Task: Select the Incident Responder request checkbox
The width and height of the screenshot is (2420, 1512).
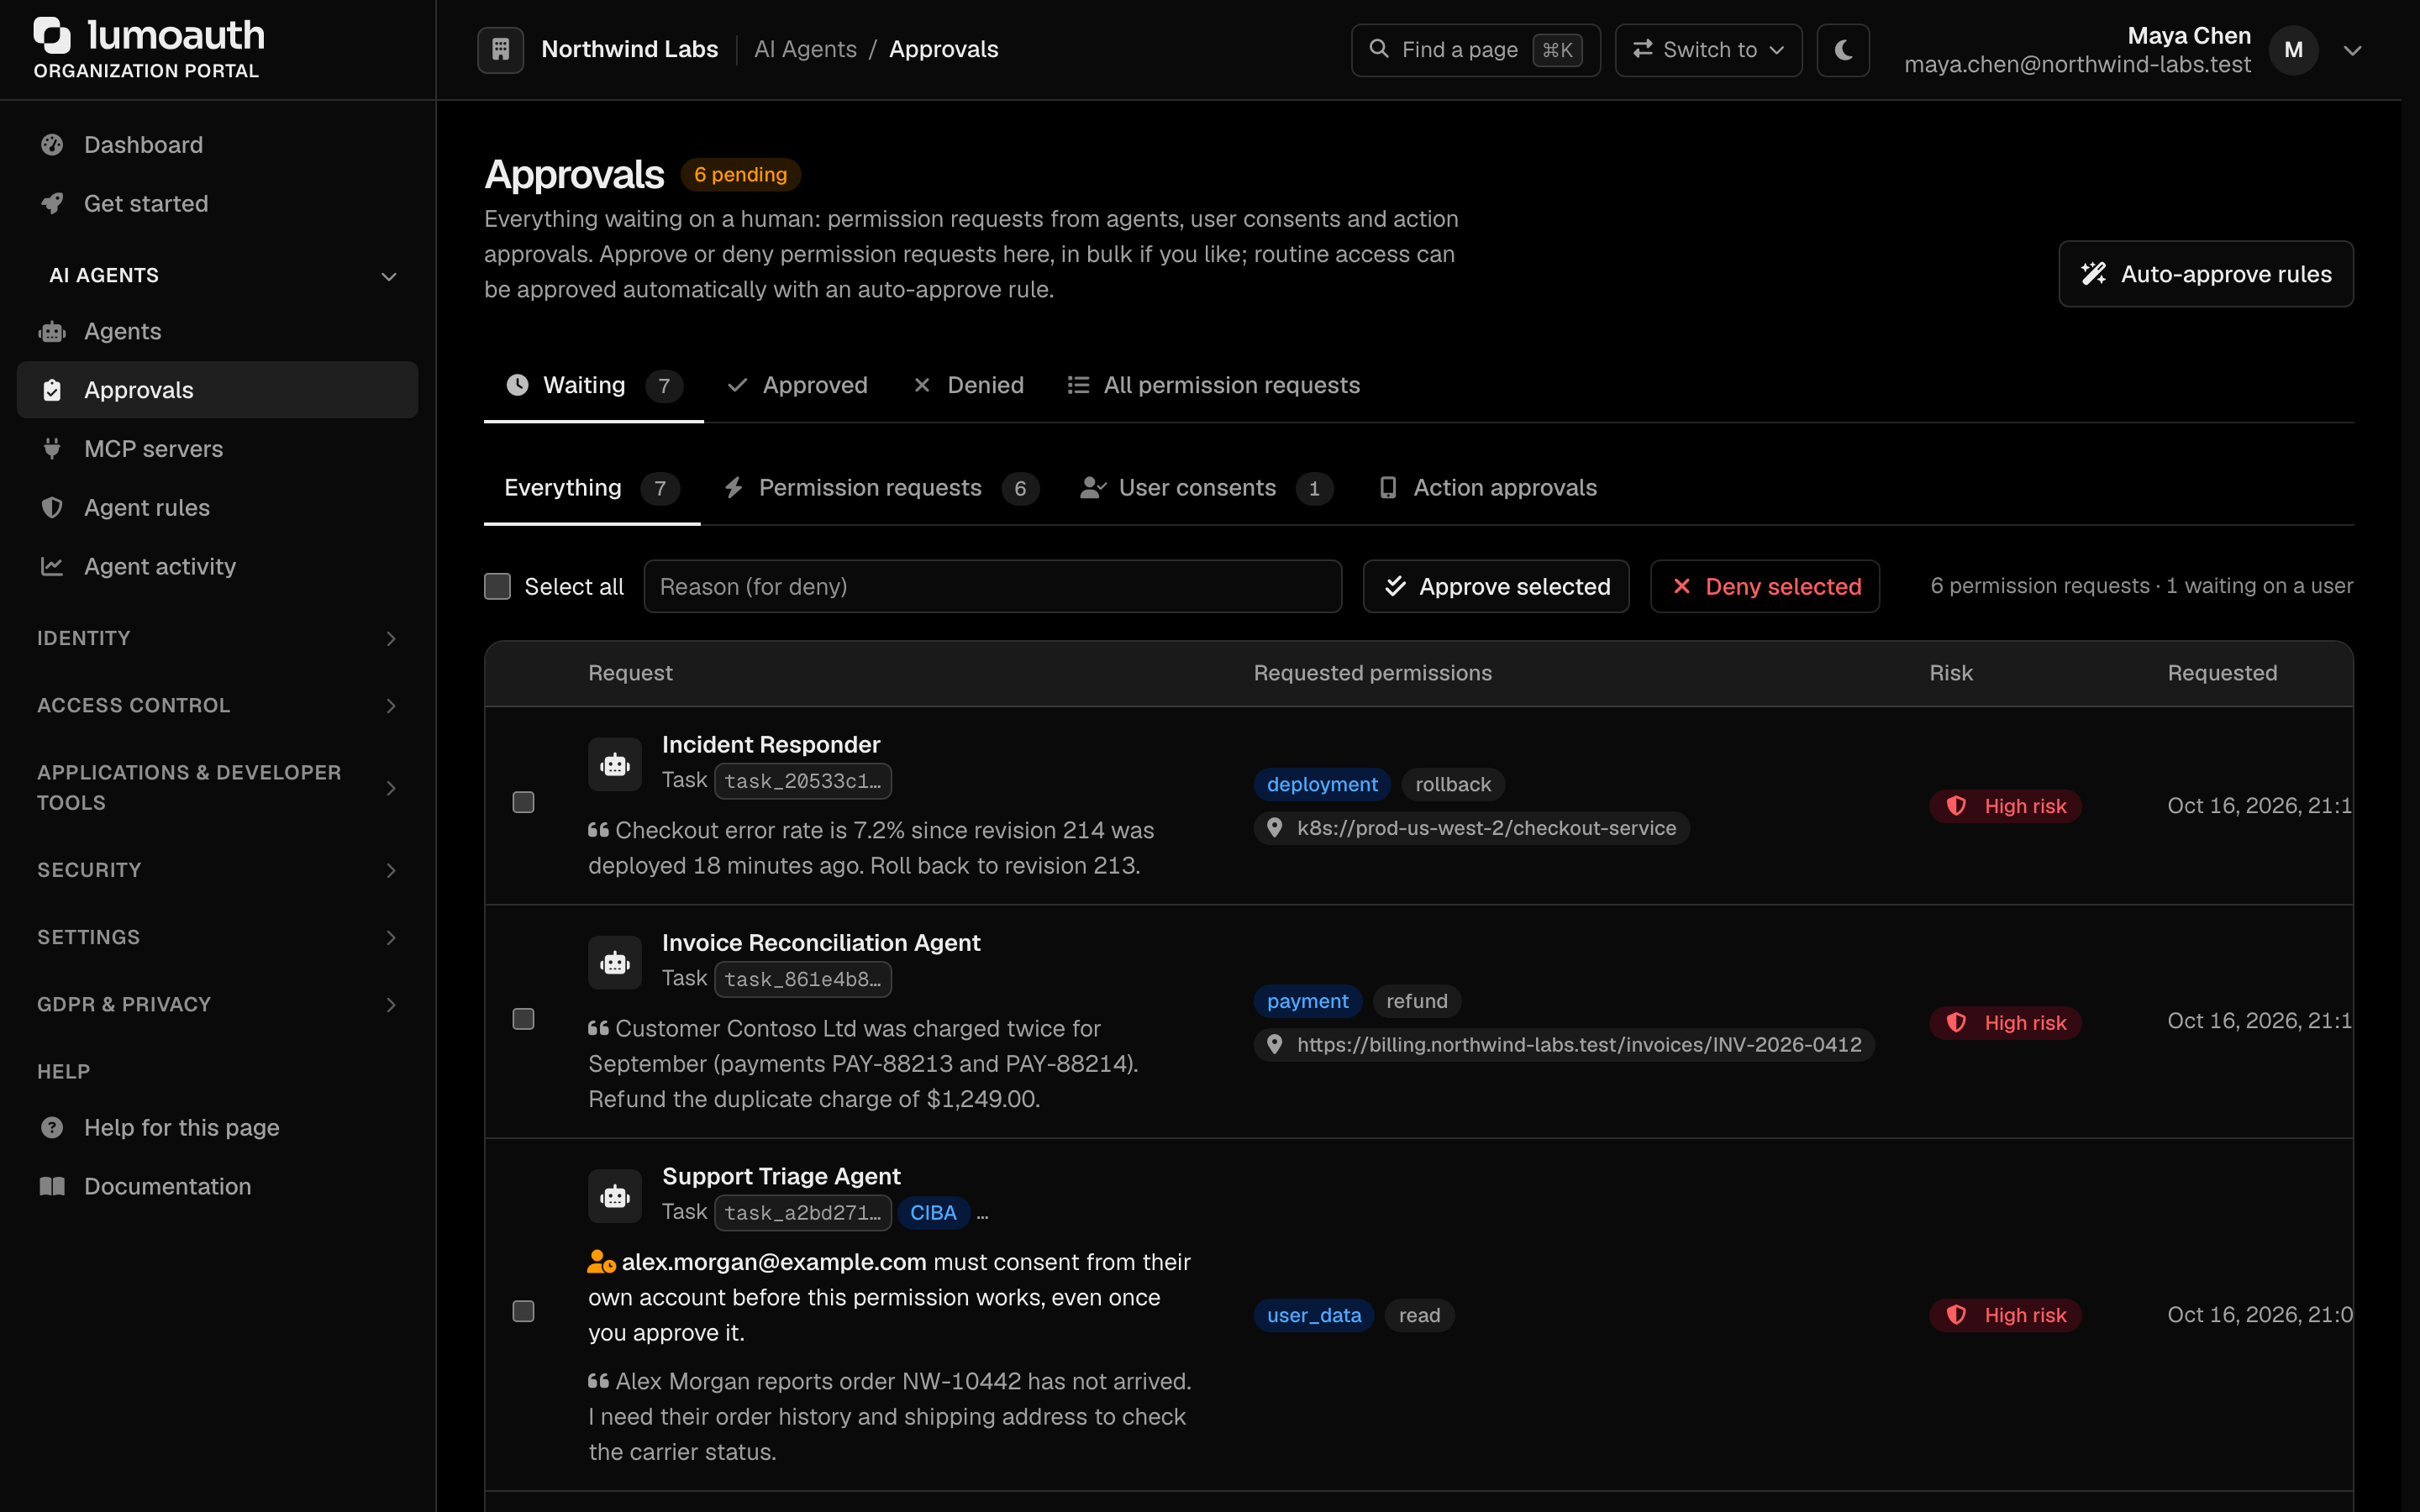Action: (523, 802)
